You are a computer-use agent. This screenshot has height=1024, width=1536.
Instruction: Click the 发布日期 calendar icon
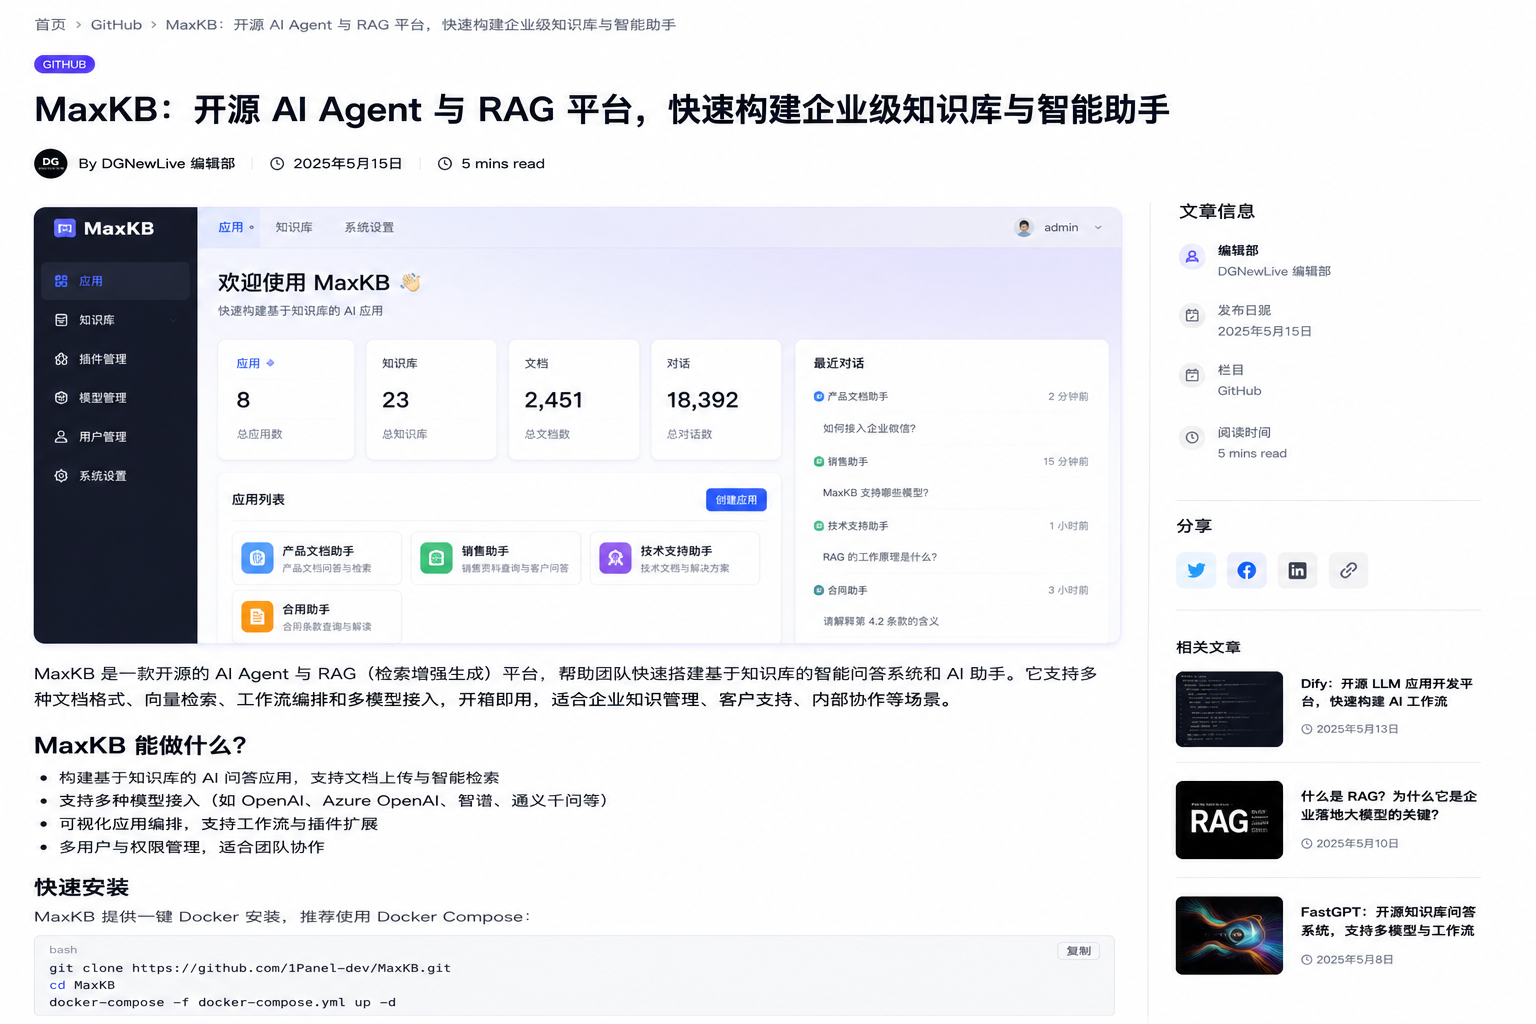point(1192,316)
